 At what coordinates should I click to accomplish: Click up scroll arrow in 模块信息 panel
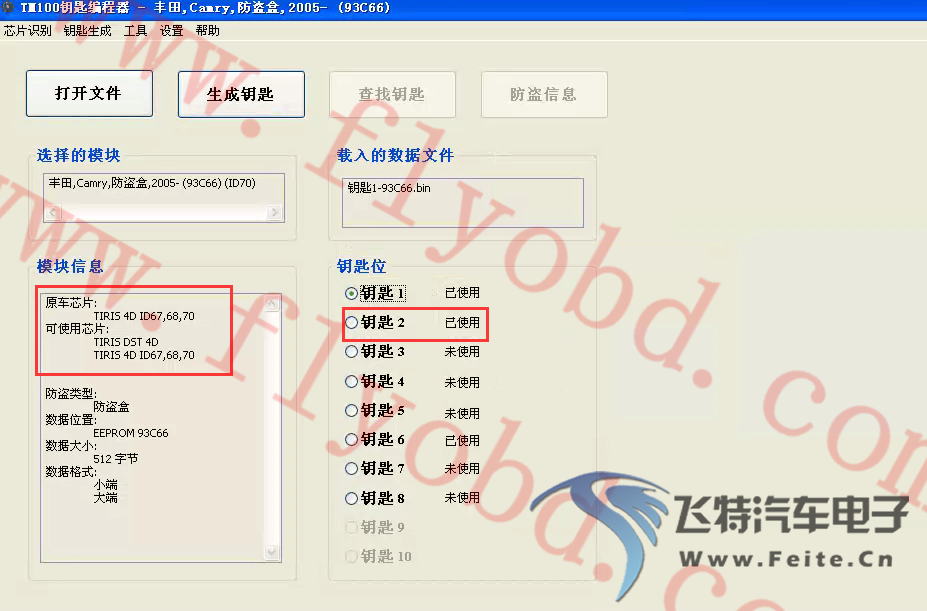271,303
